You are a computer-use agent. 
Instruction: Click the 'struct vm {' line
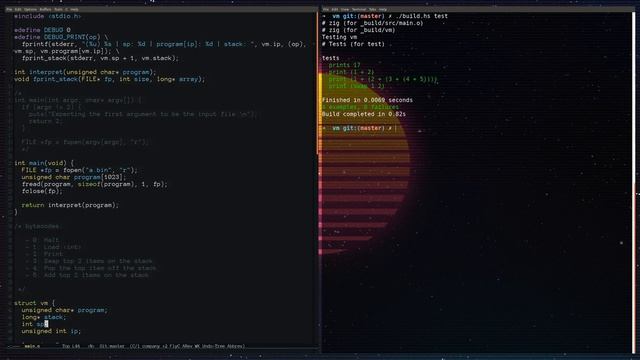click(x=34, y=303)
